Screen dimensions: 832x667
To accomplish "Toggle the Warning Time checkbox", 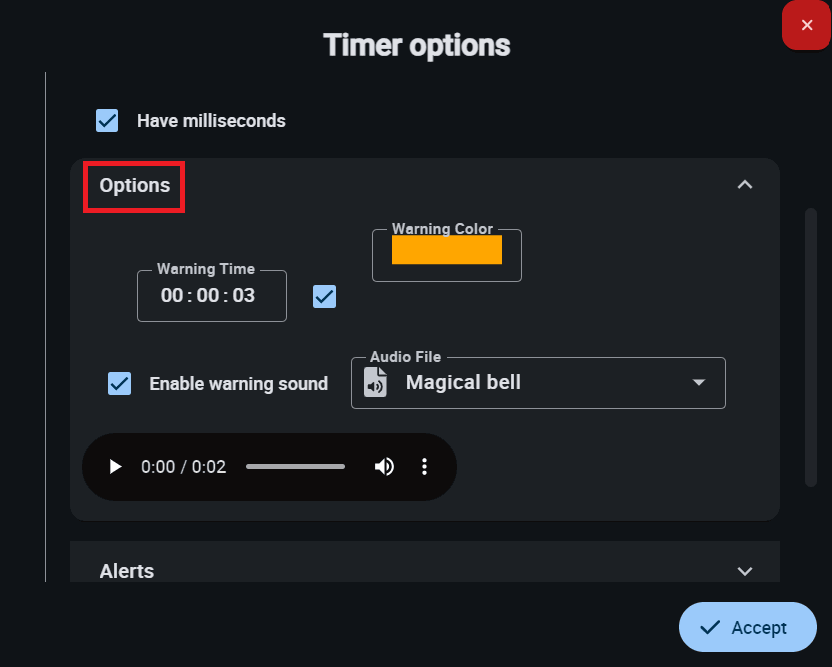I will (x=324, y=296).
